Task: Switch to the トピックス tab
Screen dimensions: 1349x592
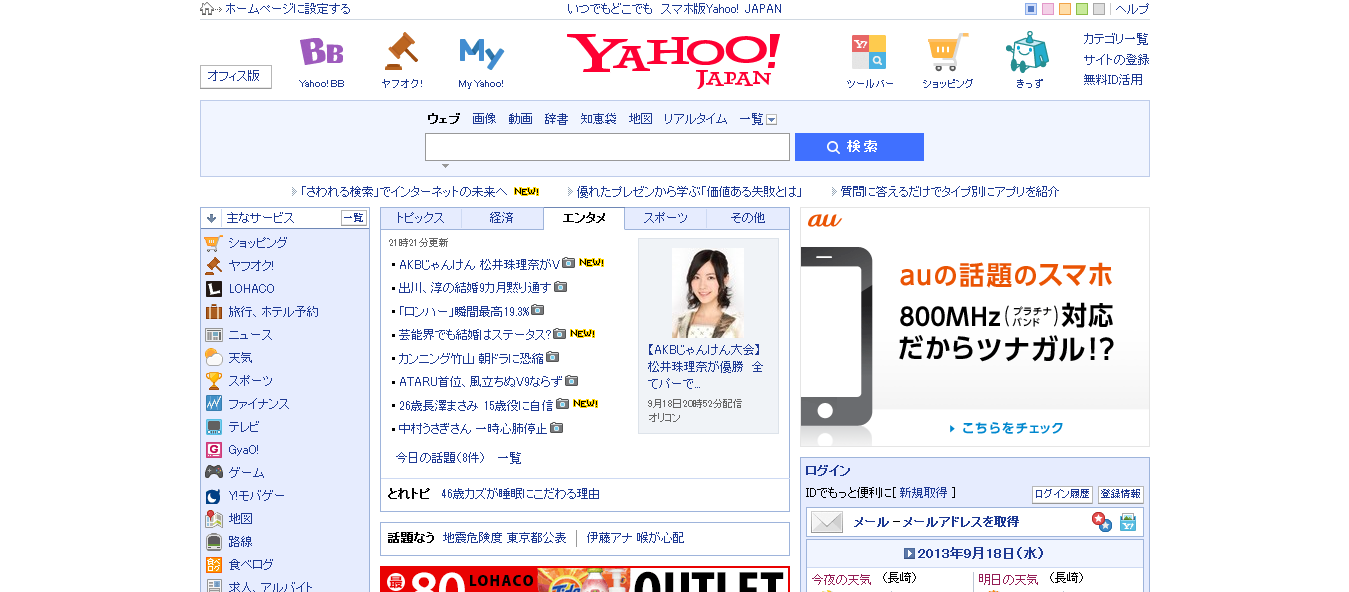Action: coord(420,218)
